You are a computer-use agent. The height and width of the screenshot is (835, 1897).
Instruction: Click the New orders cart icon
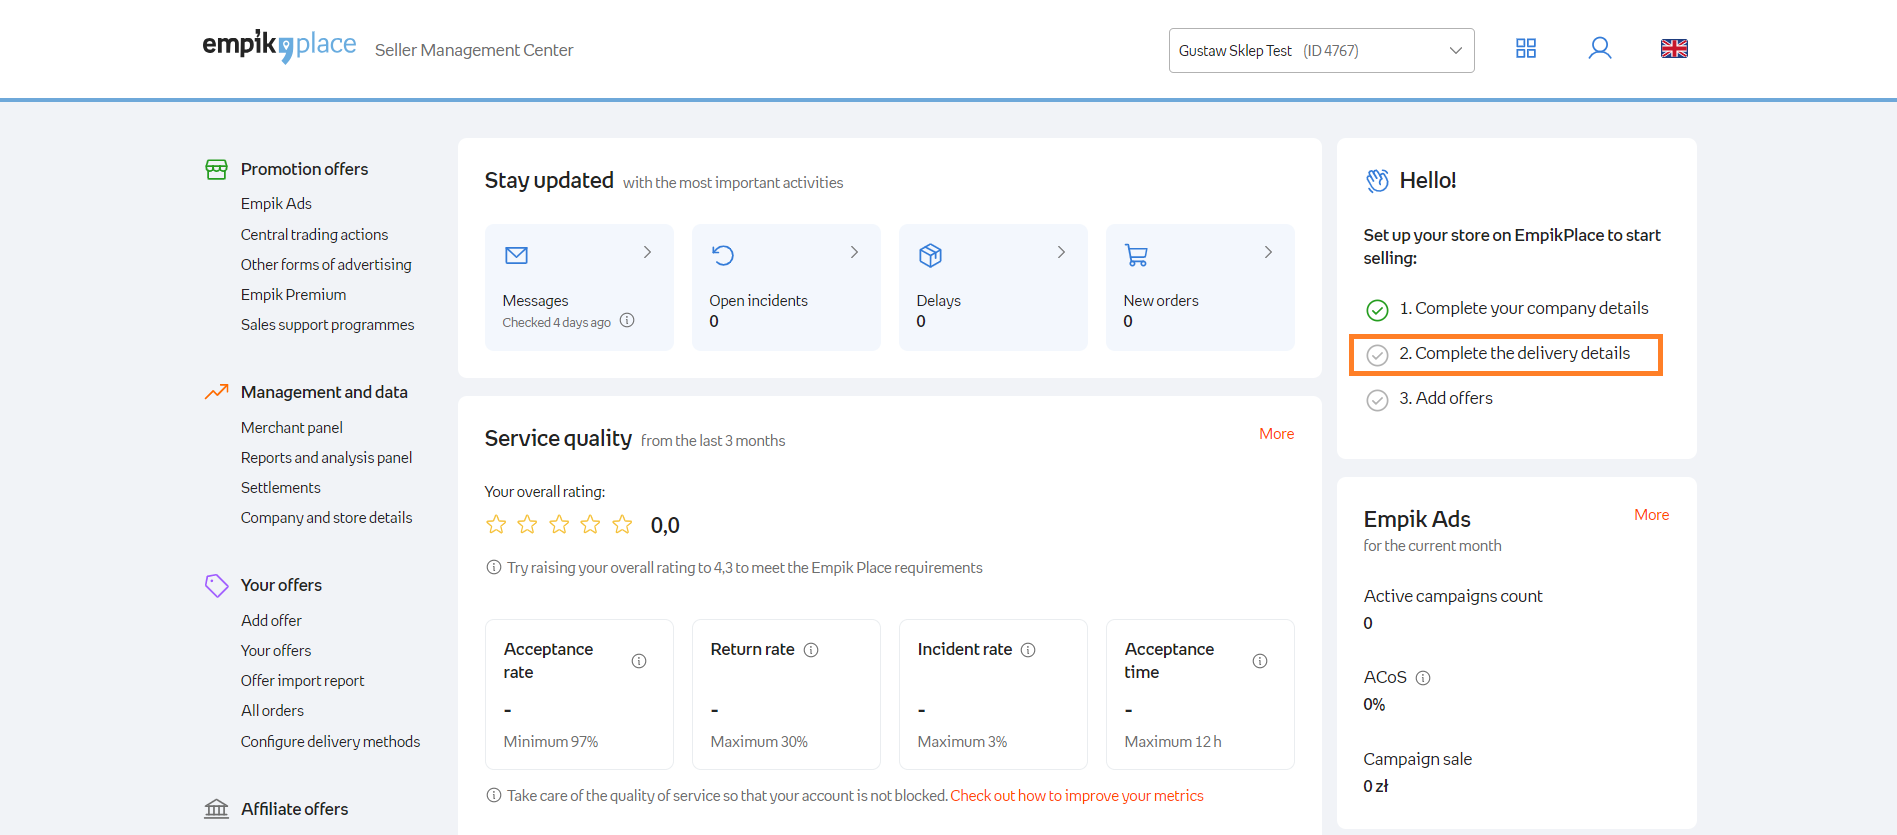coord(1136,255)
